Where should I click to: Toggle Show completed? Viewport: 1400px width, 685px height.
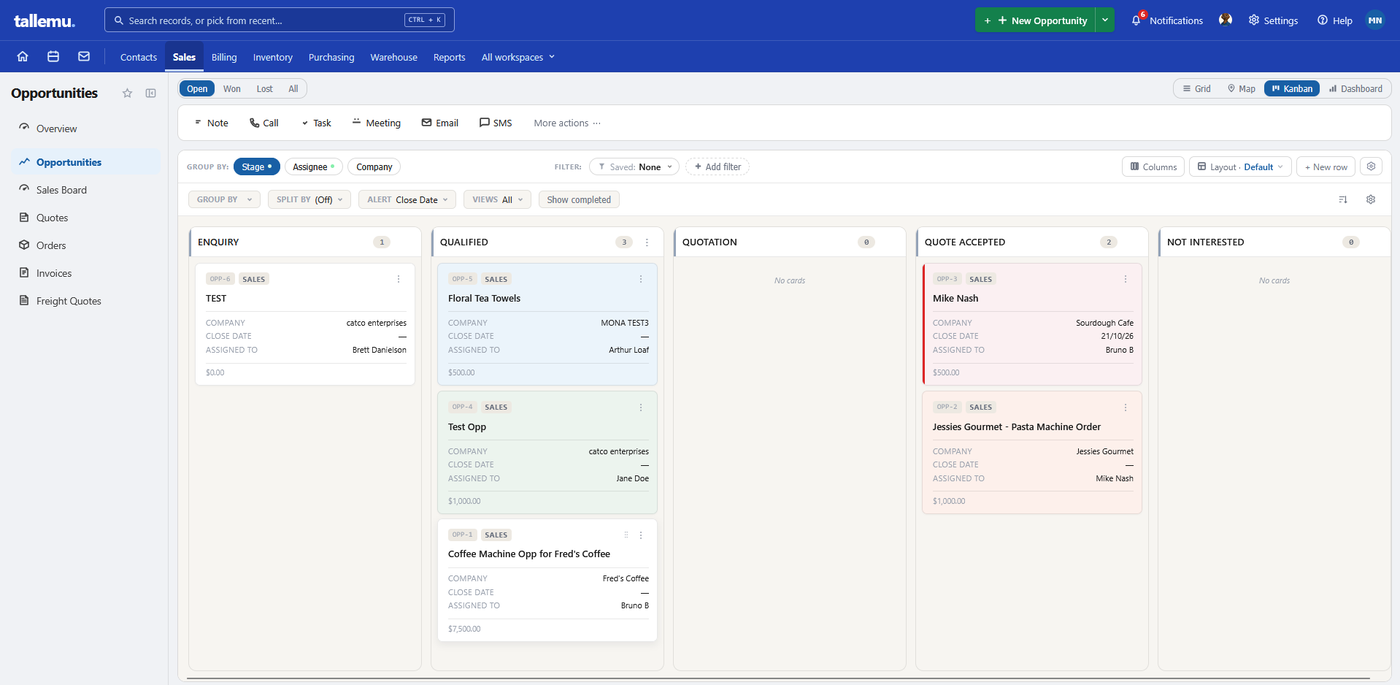pyautogui.click(x=579, y=199)
